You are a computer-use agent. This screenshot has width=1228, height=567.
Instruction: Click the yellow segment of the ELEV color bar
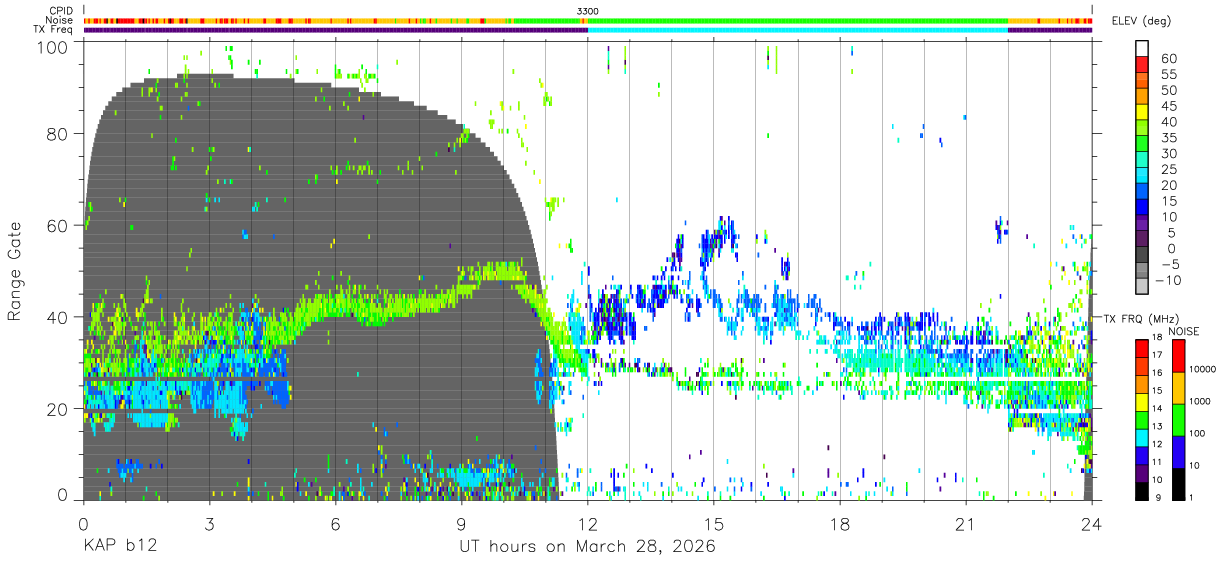(x=1142, y=113)
